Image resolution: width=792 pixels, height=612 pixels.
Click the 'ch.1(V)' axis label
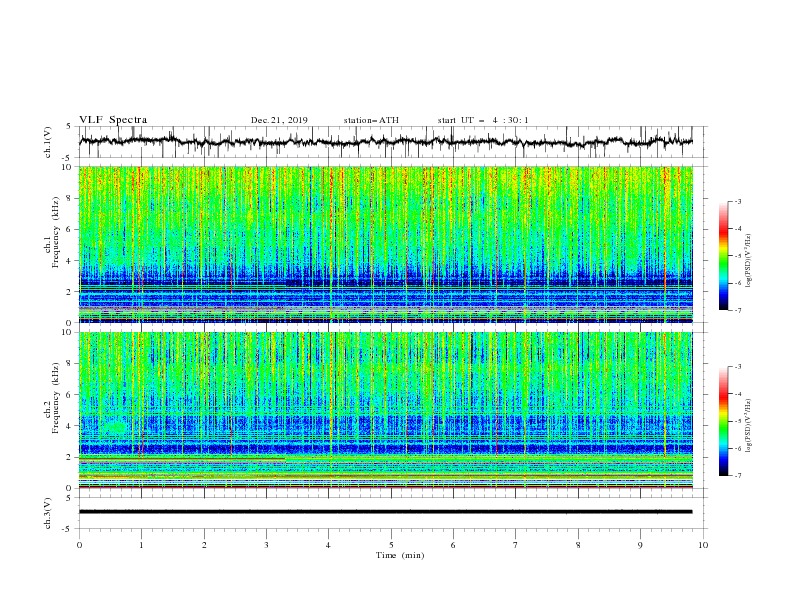pyautogui.click(x=48, y=142)
